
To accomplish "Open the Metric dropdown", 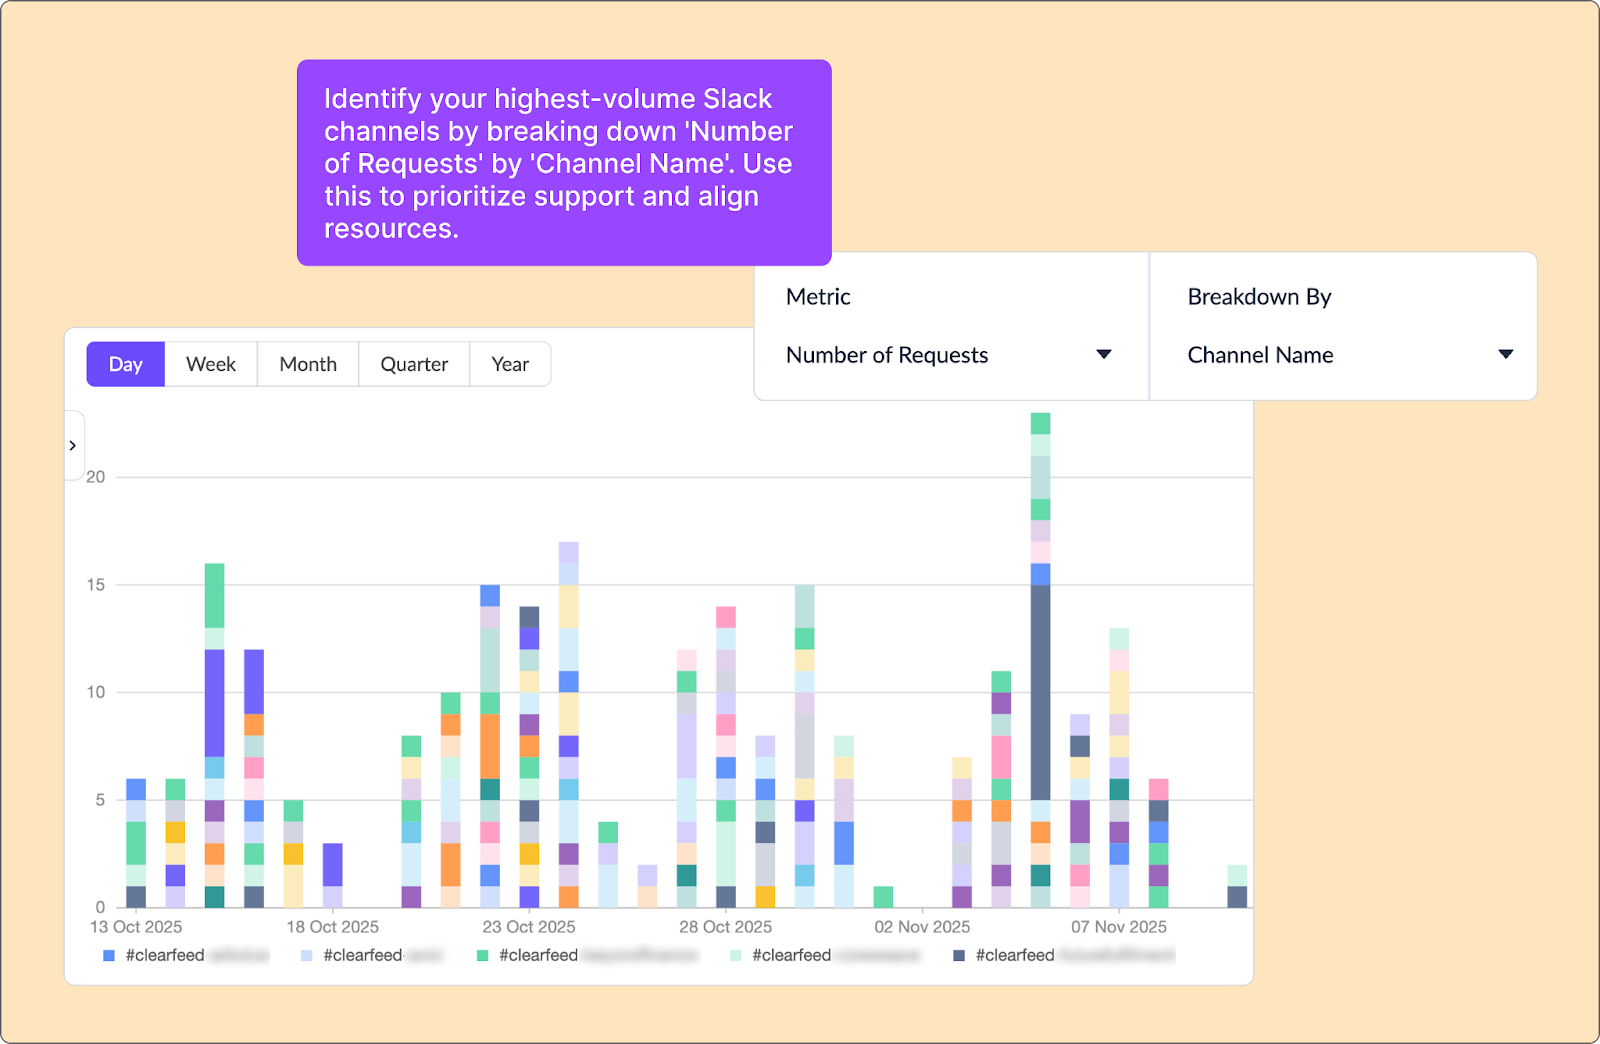I will 1102,355.
